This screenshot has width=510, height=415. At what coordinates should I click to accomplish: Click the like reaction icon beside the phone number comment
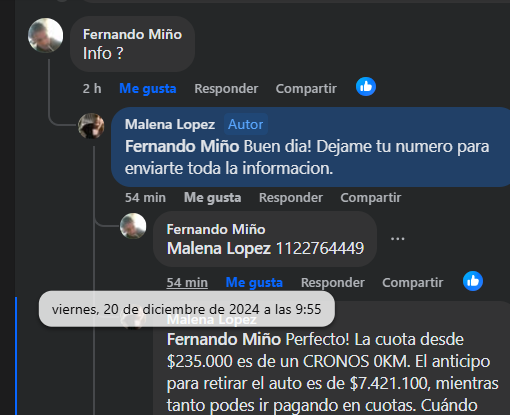pyautogui.click(x=473, y=281)
